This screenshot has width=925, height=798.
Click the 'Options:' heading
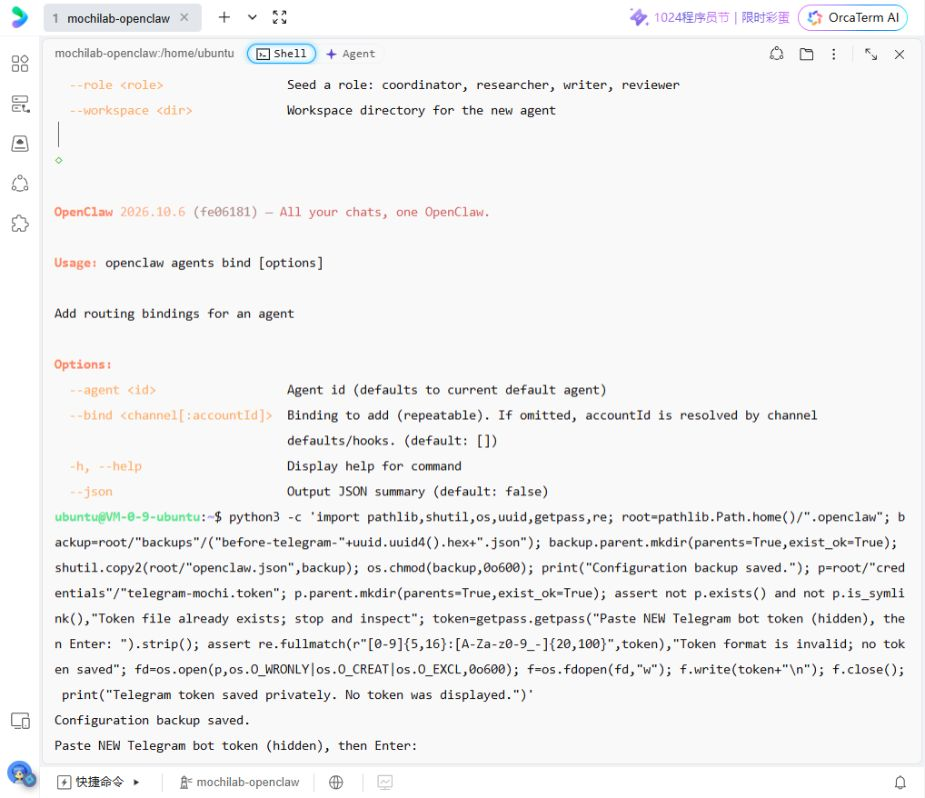[x=83, y=364]
